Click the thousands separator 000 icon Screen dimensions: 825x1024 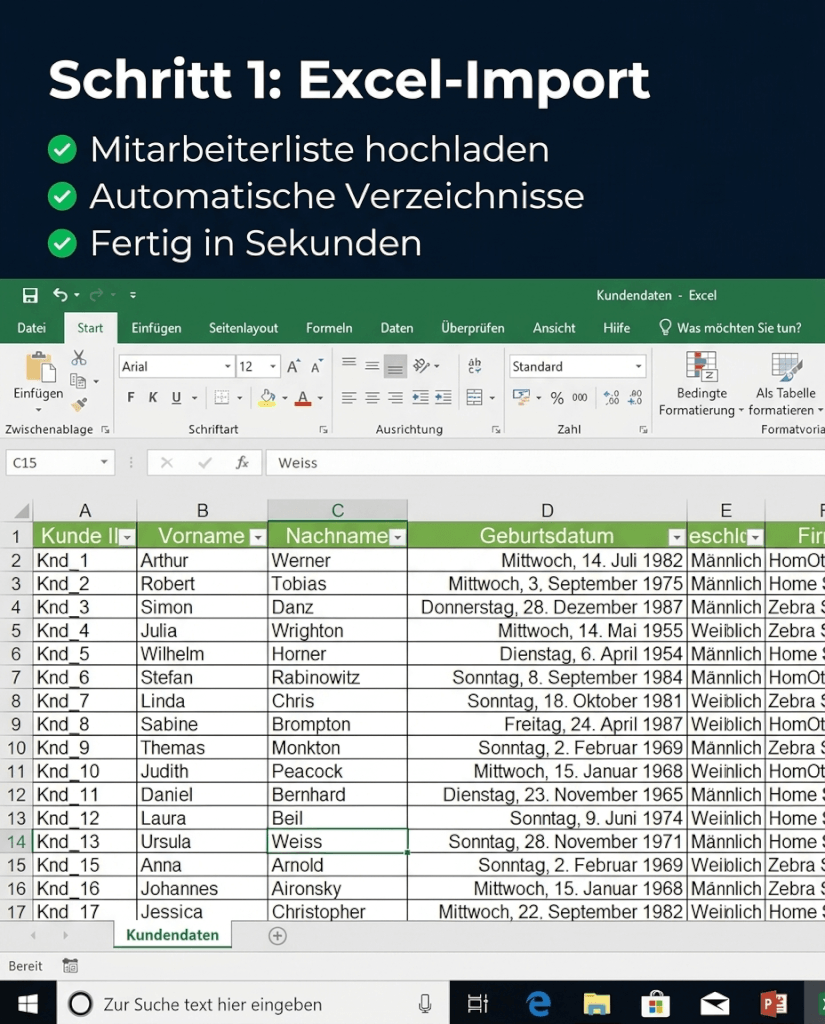click(x=580, y=397)
